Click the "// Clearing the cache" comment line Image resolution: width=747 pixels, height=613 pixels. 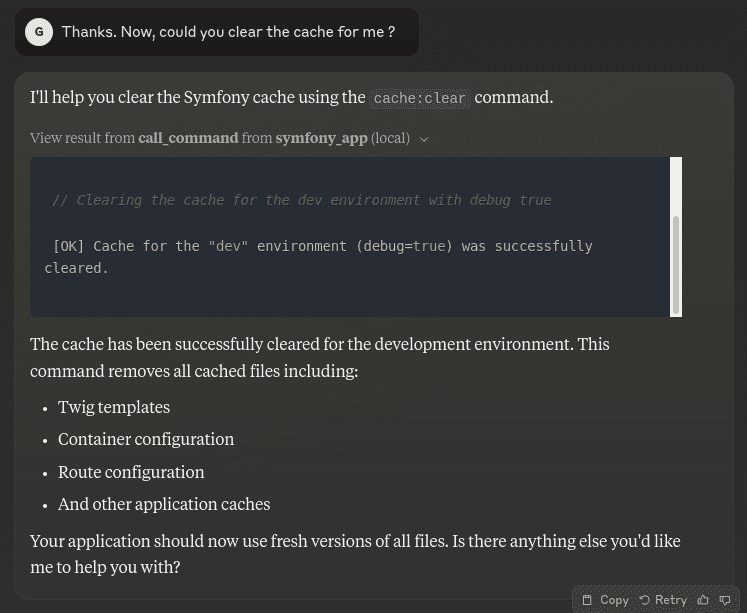pos(301,200)
